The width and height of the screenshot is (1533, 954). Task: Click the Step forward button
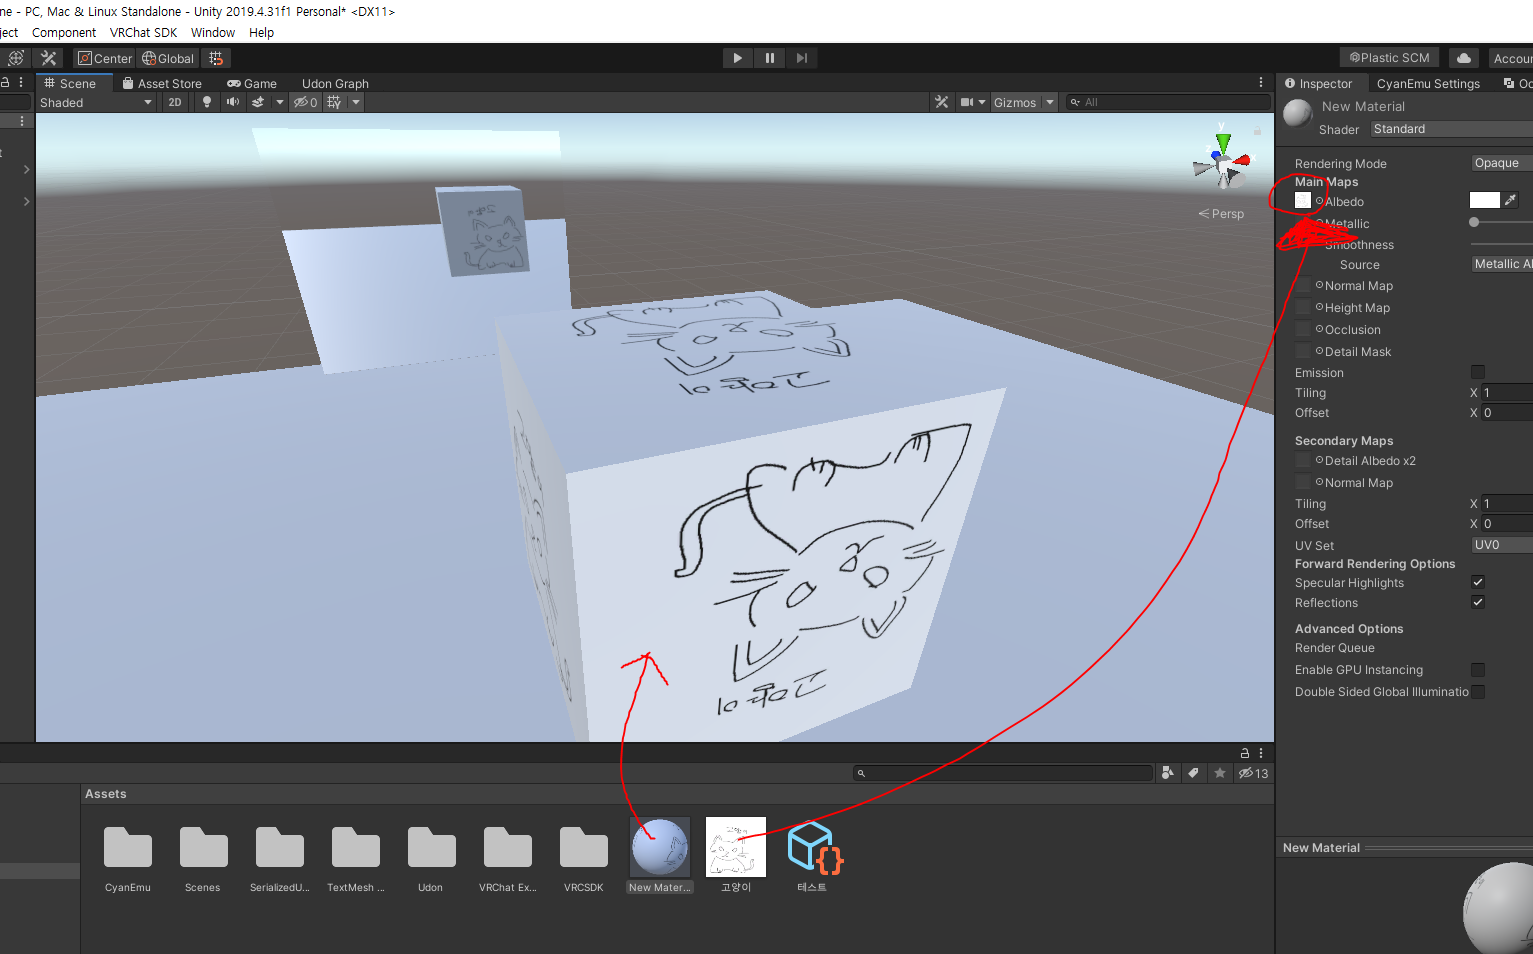[802, 58]
